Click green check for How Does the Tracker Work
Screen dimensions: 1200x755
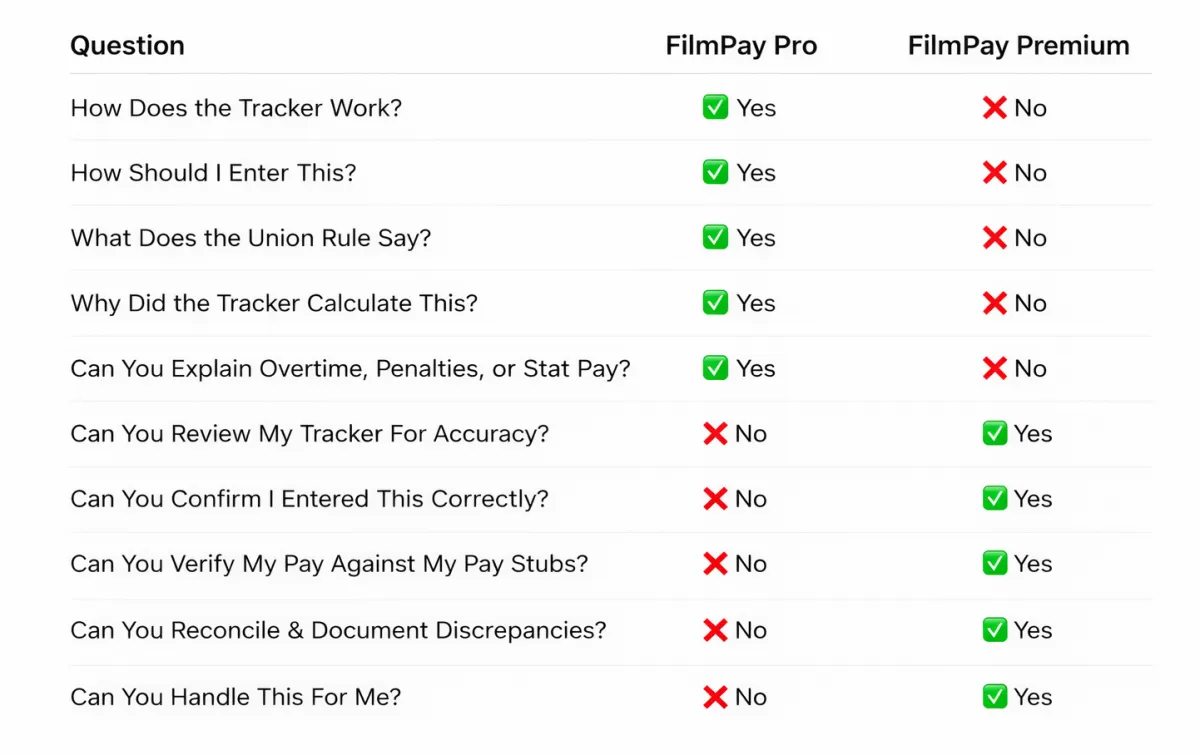[715, 108]
